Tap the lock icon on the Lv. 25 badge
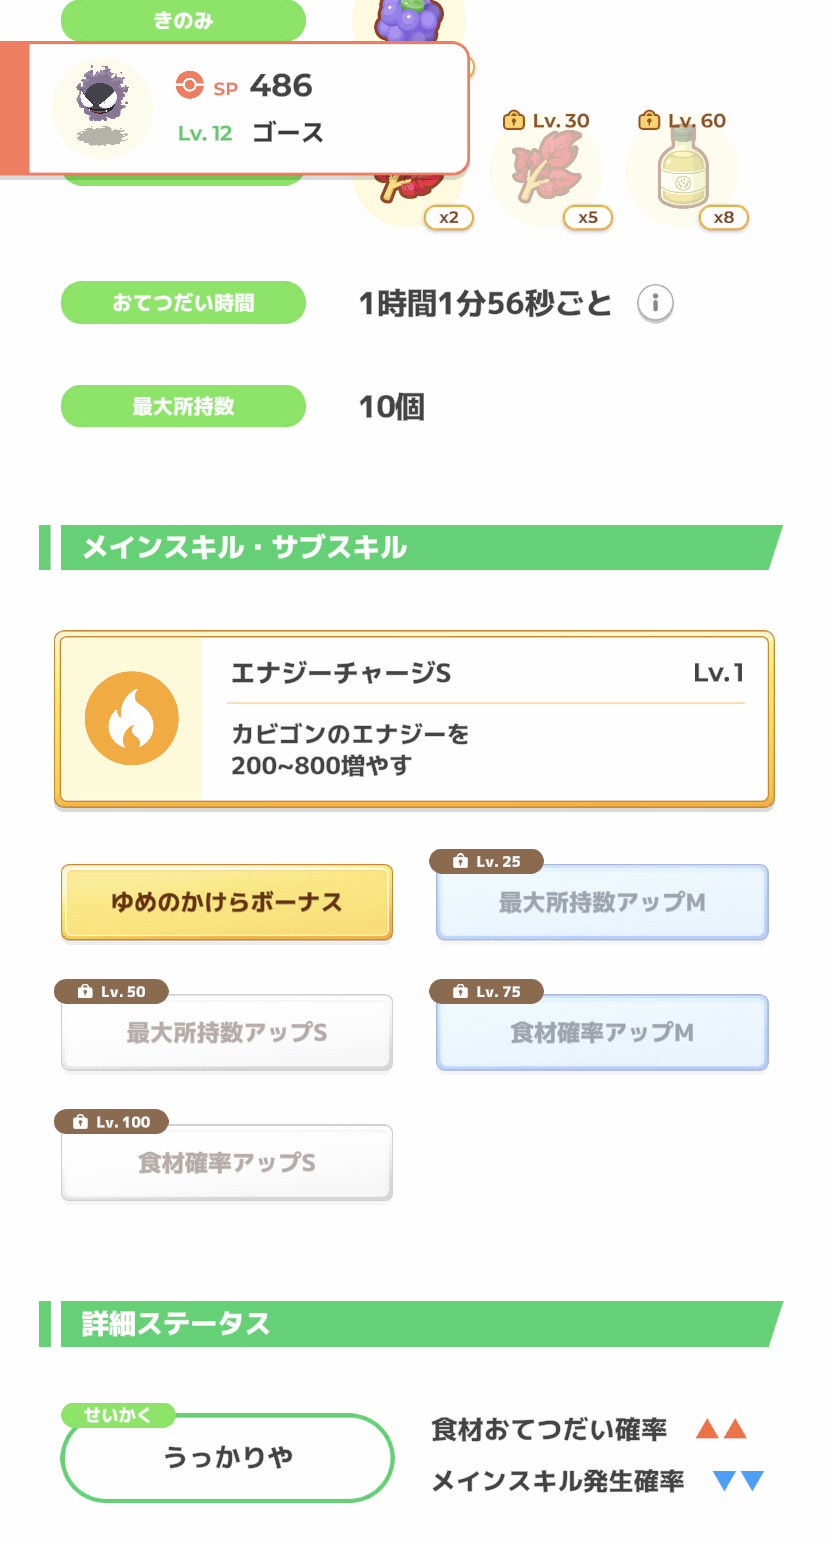 (x=460, y=861)
